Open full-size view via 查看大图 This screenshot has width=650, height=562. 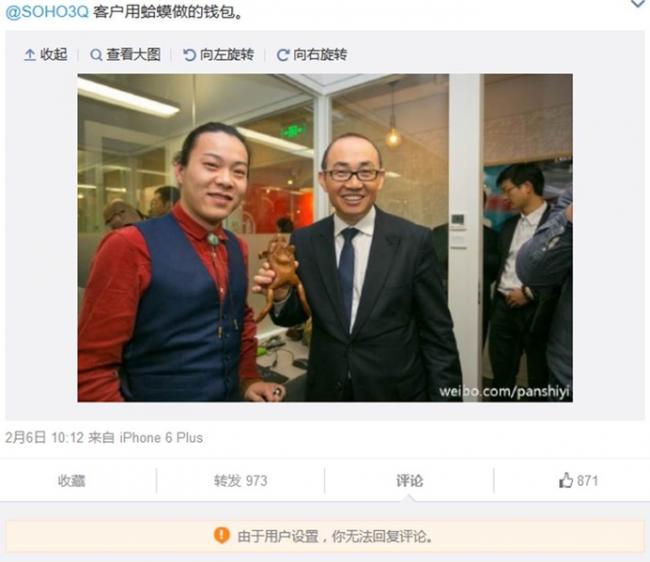133,55
